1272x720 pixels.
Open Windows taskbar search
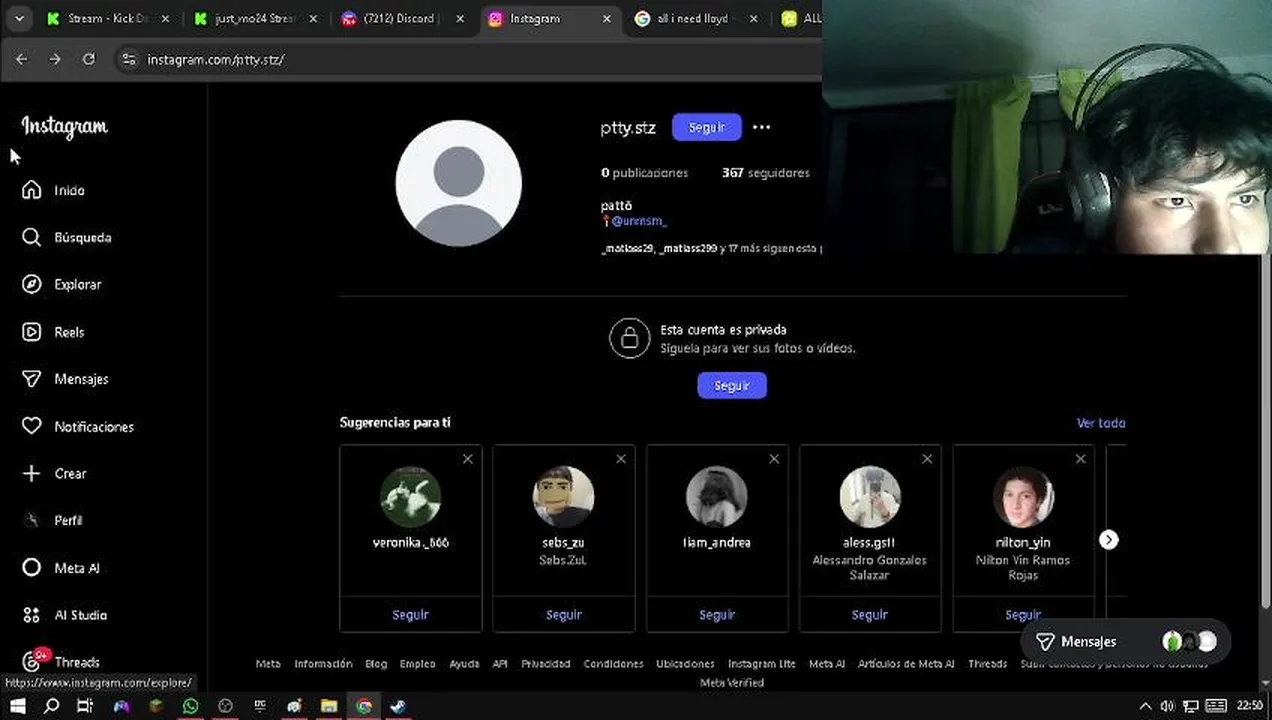(51, 706)
